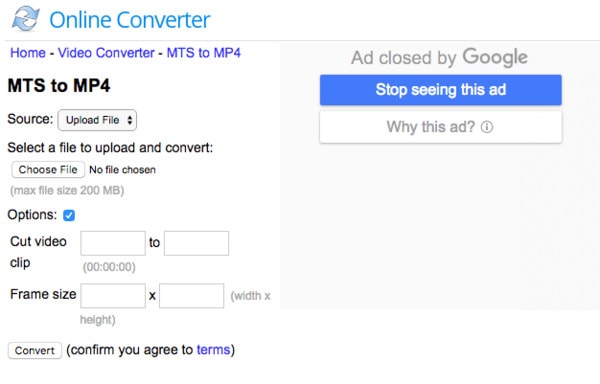The image size is (600, 384).
Task: Click the Google logo in ad notice
Action: (x=495, y=57)
